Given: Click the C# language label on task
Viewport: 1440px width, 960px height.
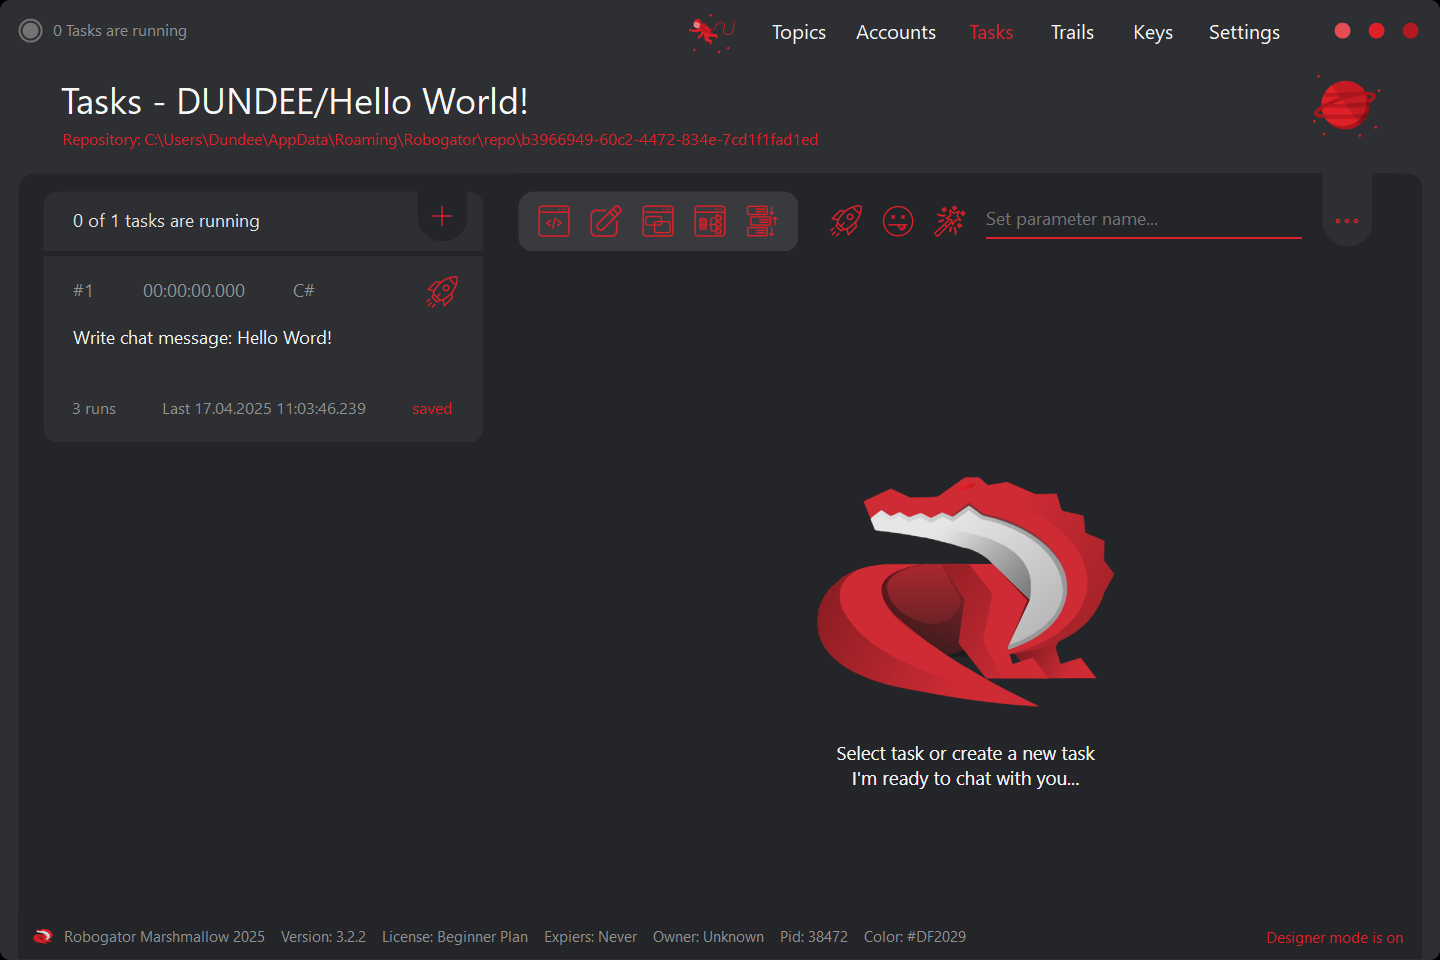Looking at the screenshot, I should point(304,291).
